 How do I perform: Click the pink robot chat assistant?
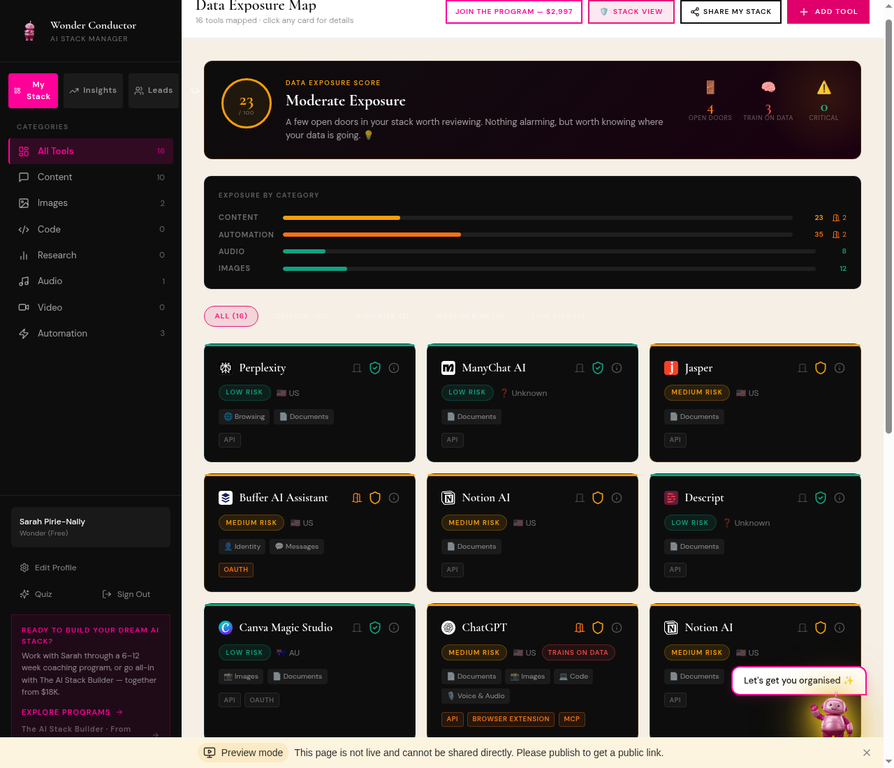(x=834, y=716)
